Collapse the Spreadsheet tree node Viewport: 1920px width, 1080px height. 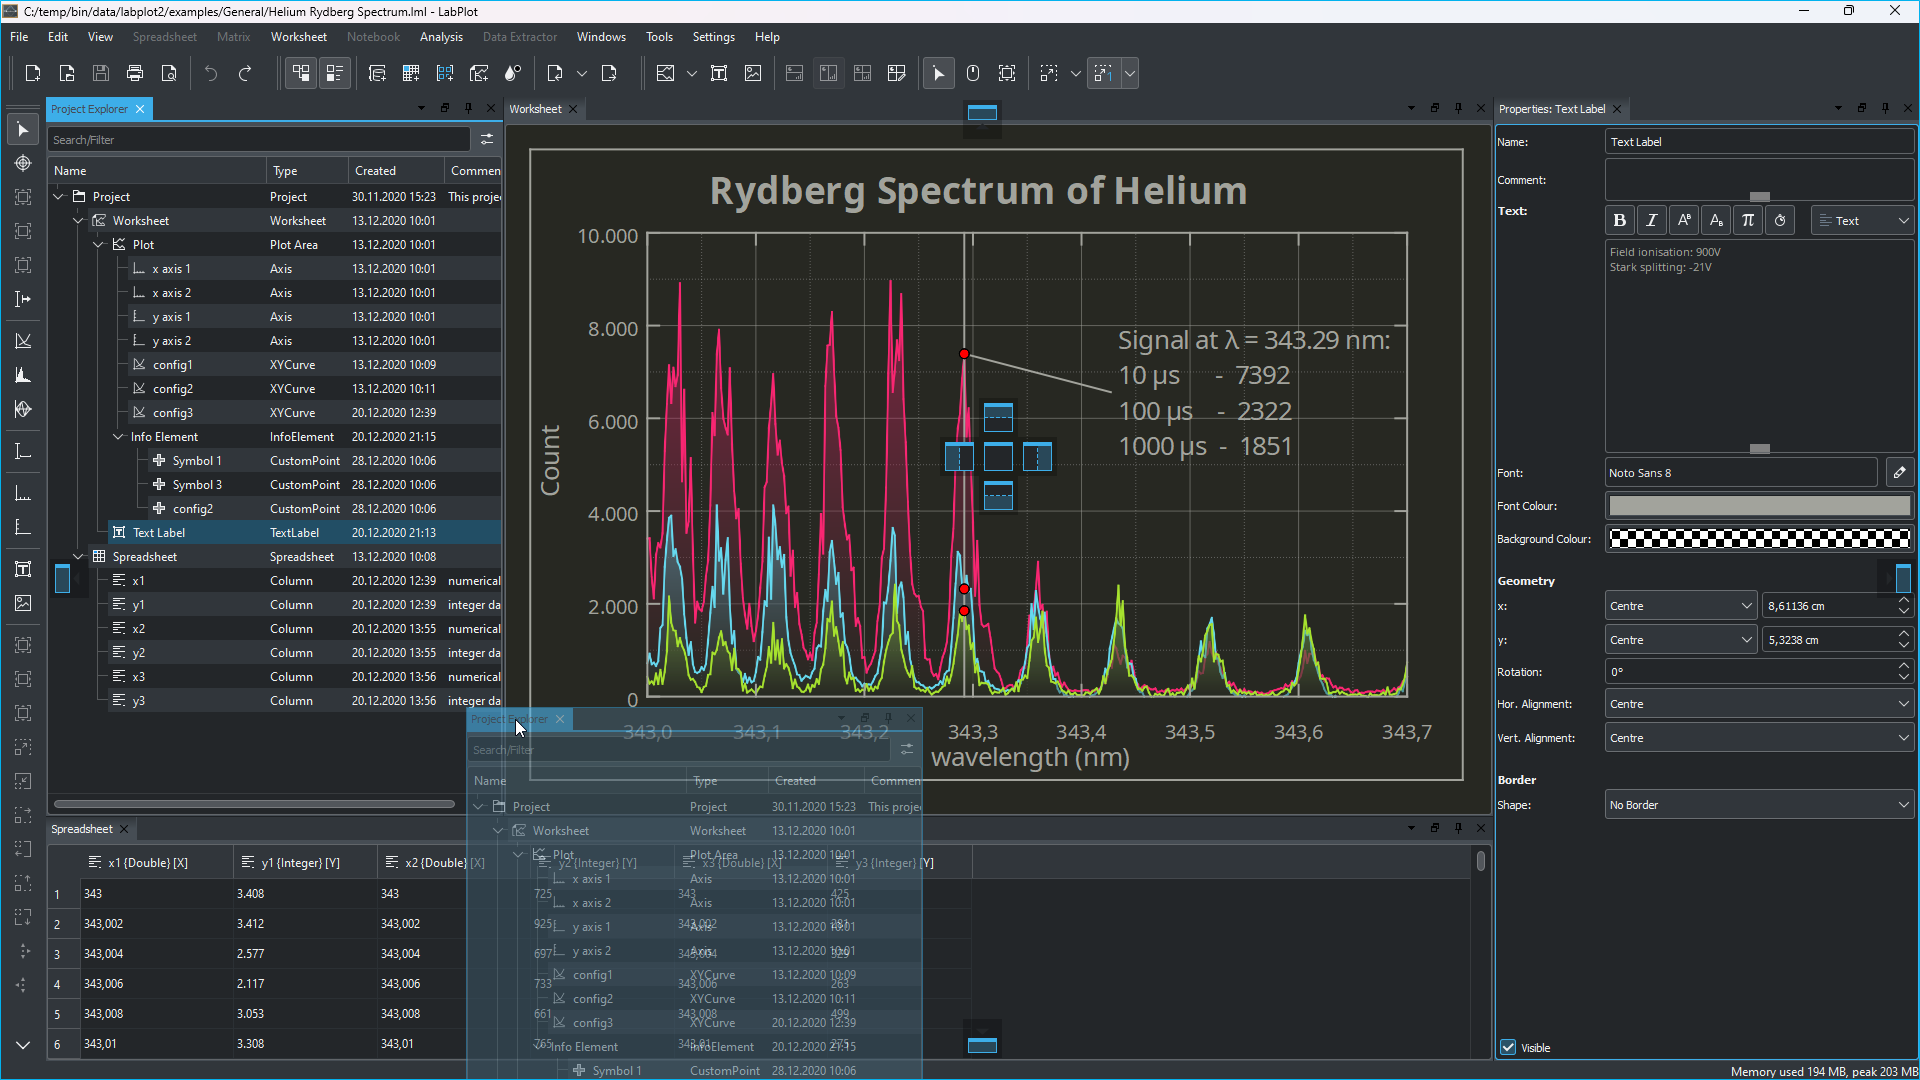pos(78,557)
